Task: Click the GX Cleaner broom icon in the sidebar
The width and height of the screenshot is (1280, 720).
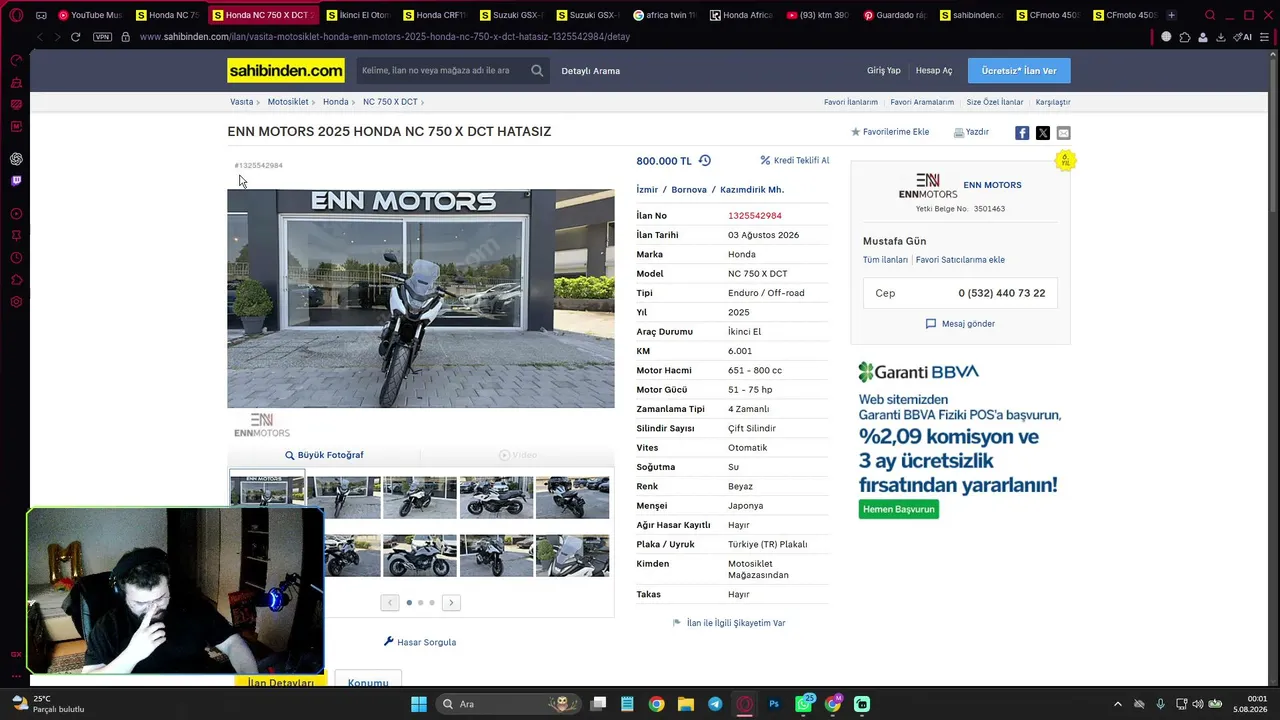Action: point(16,83)
